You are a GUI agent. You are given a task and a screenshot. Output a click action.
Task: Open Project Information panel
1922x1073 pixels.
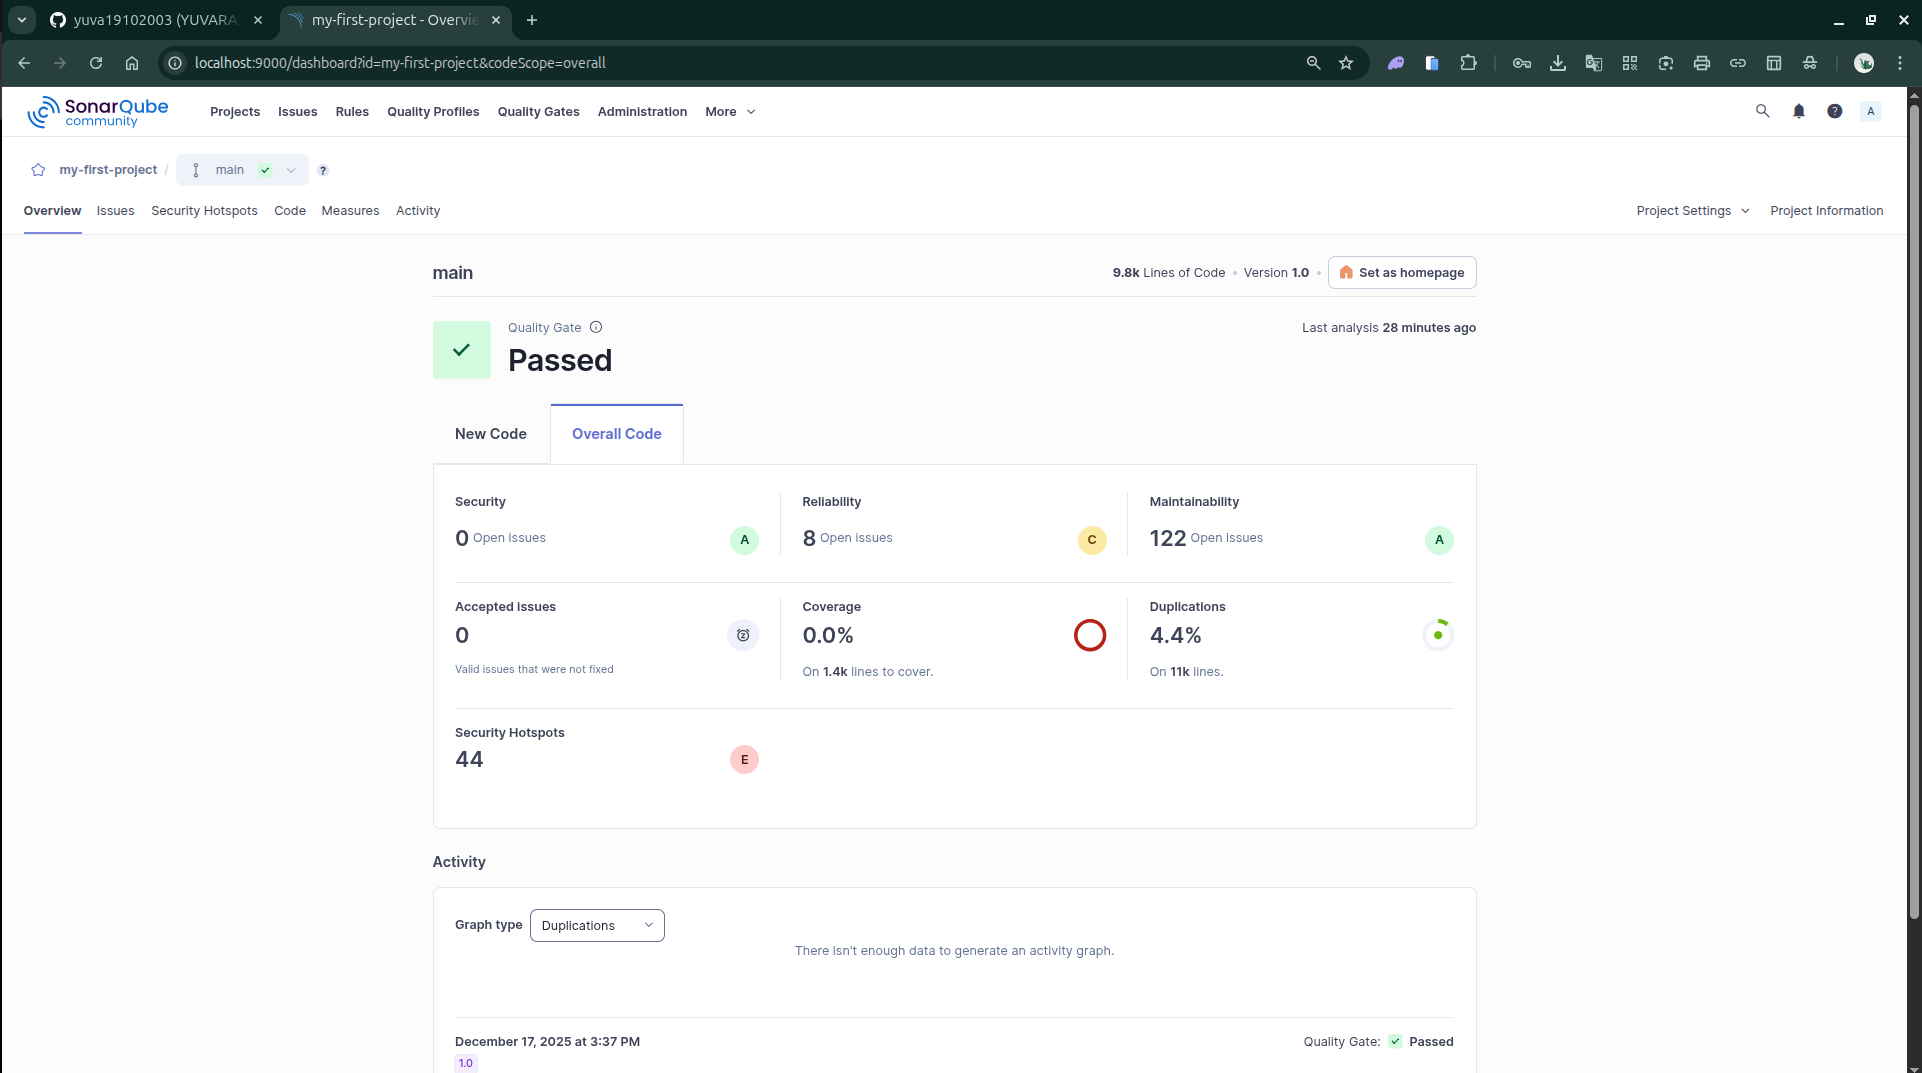point(1826,211)
